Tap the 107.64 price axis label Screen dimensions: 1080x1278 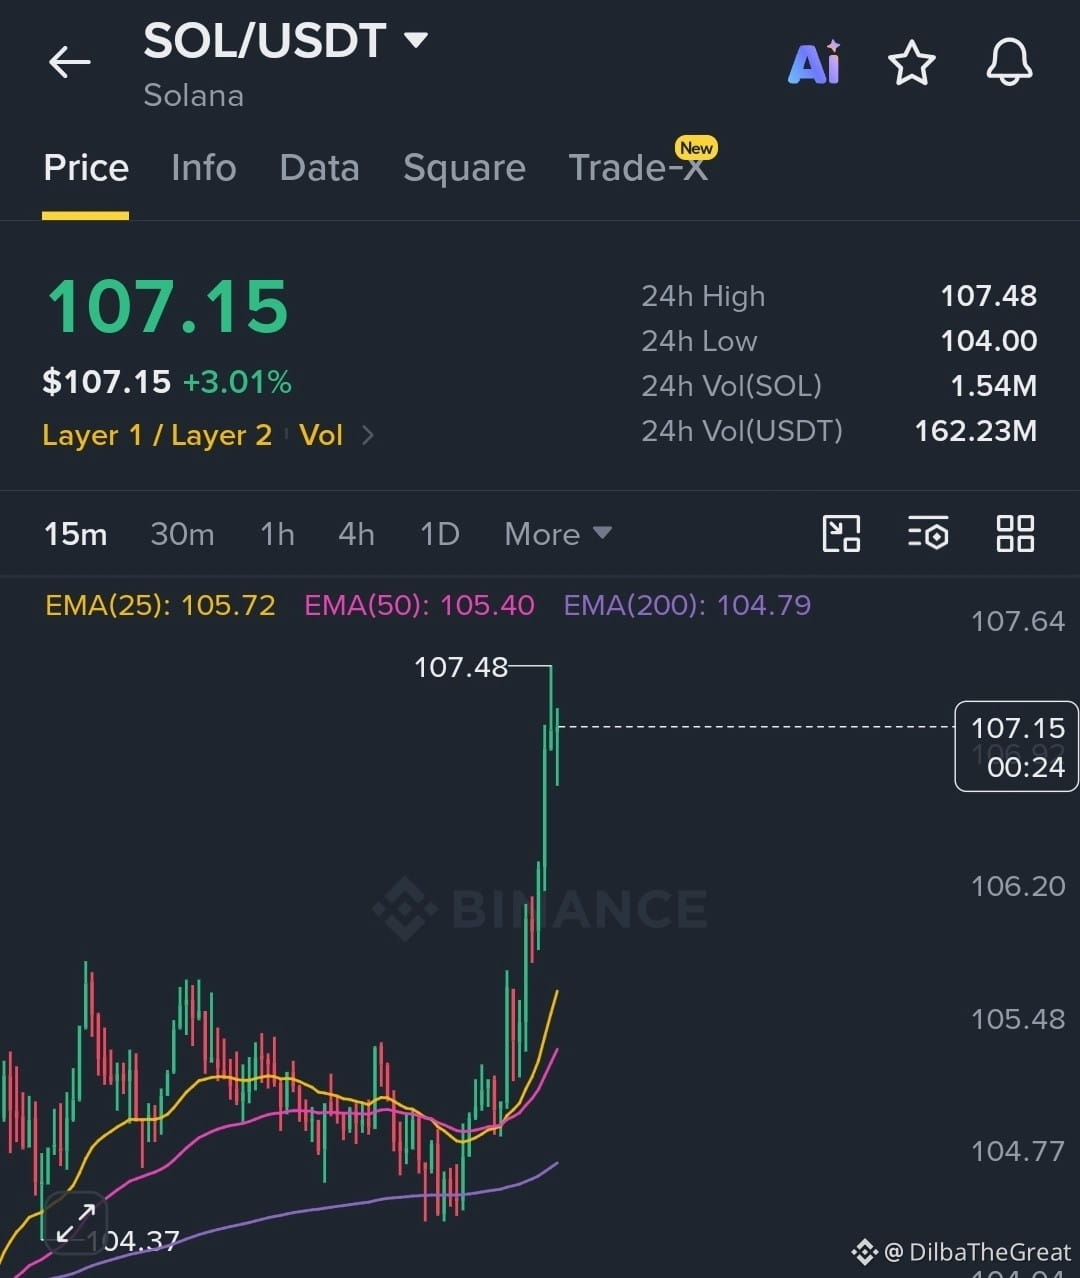(x=1018, y=621)
